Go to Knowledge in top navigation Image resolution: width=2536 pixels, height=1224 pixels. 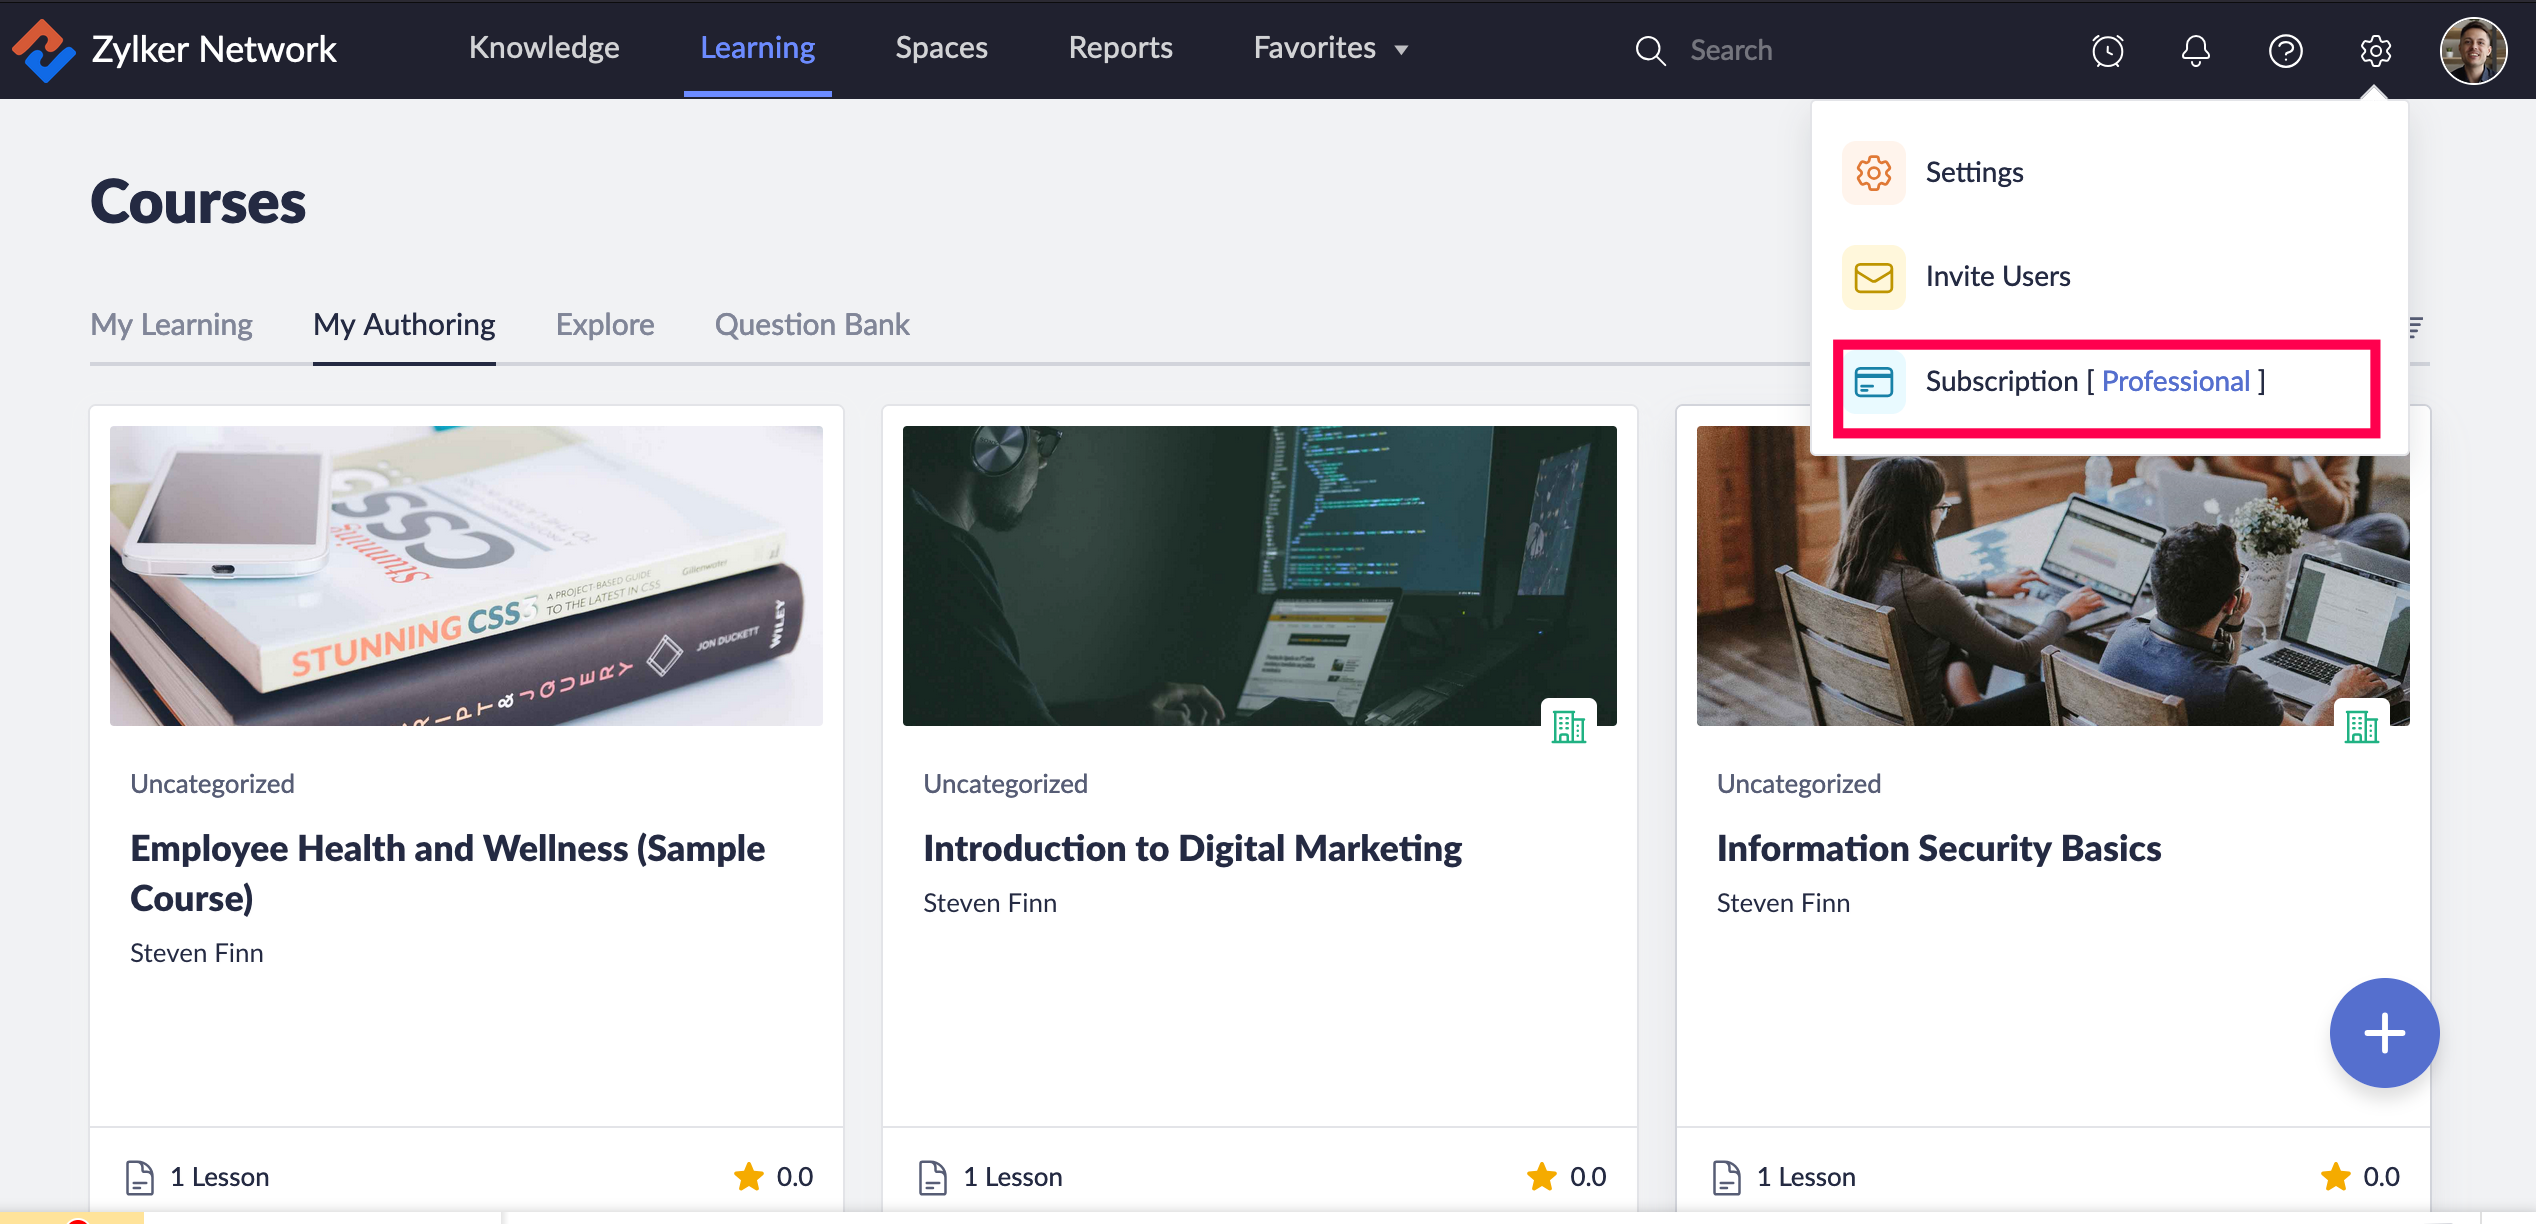pyautogui.click(x=544, y=48)
